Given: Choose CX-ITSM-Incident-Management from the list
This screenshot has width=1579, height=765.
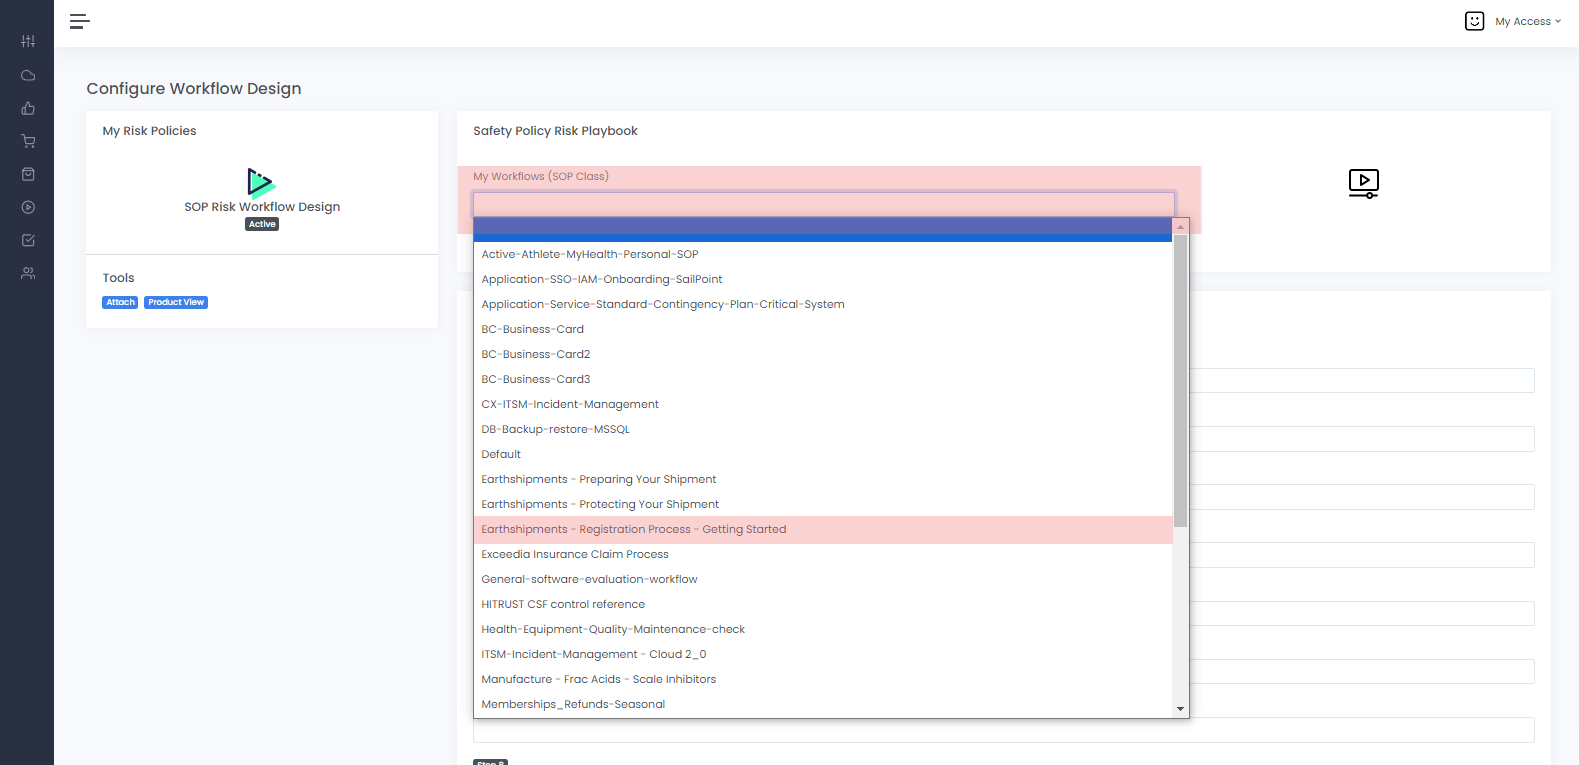Looking at the screenshot, I should click(570, 405).
